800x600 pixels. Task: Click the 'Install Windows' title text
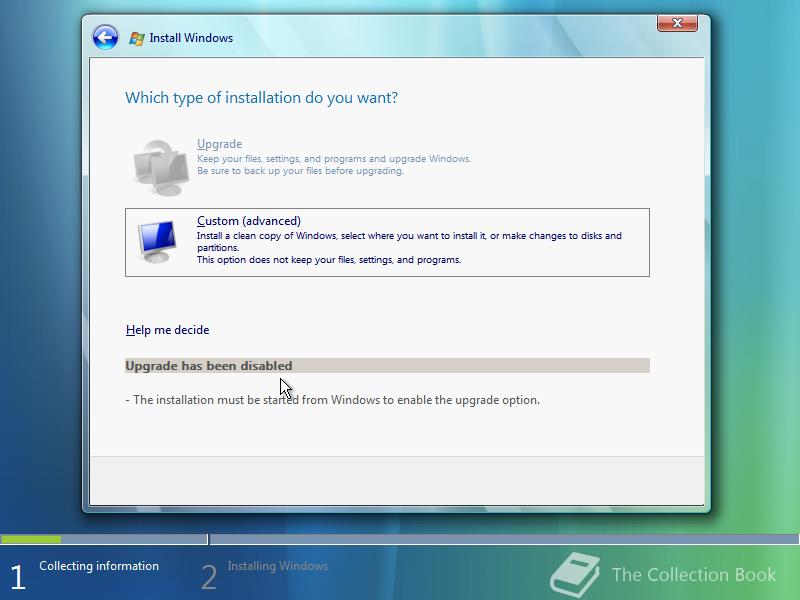point(191,38)
